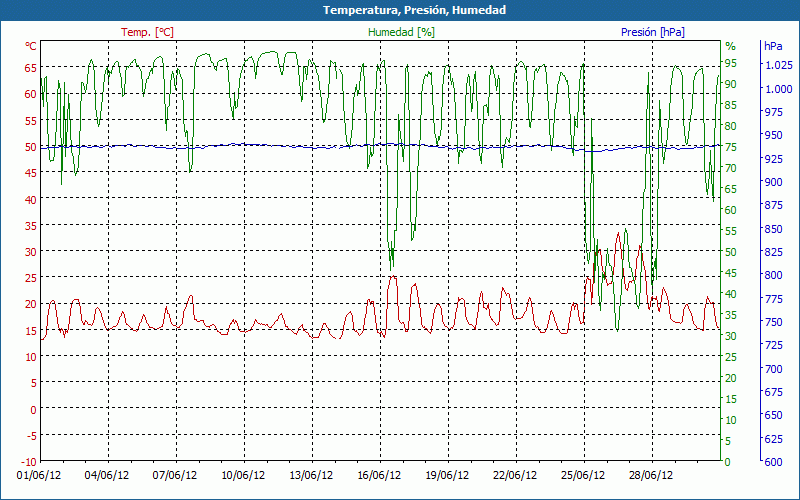Click the '10' humidity axis value
800x500 pixels.
(x=731, y=420)
